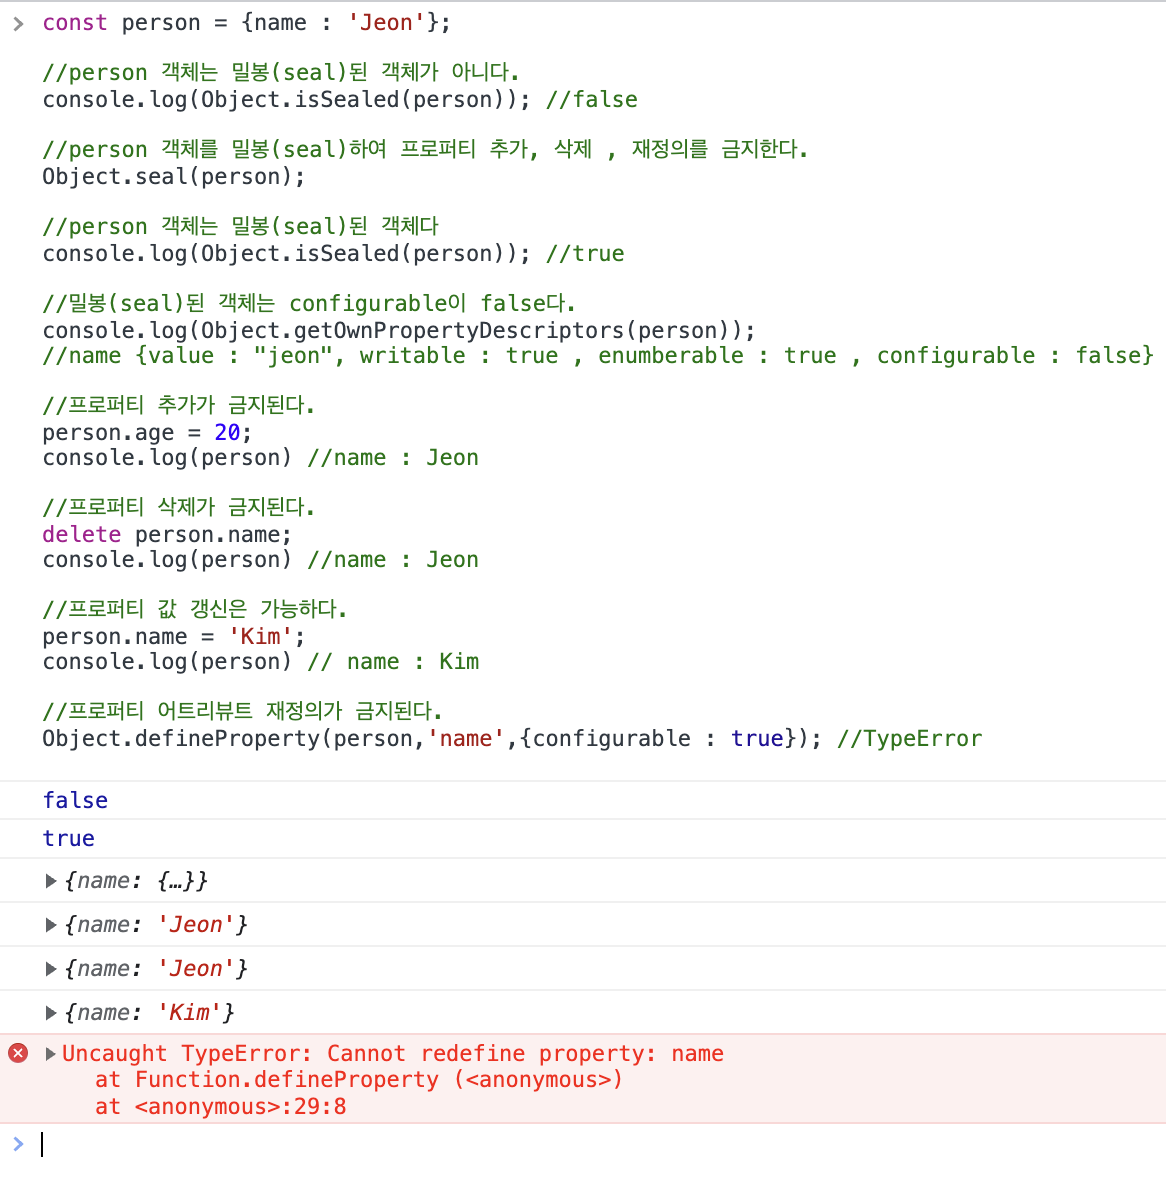1166x1178 pixels.
Task: Click the blue console prompt chevron
Action: tap(18, 1144)
